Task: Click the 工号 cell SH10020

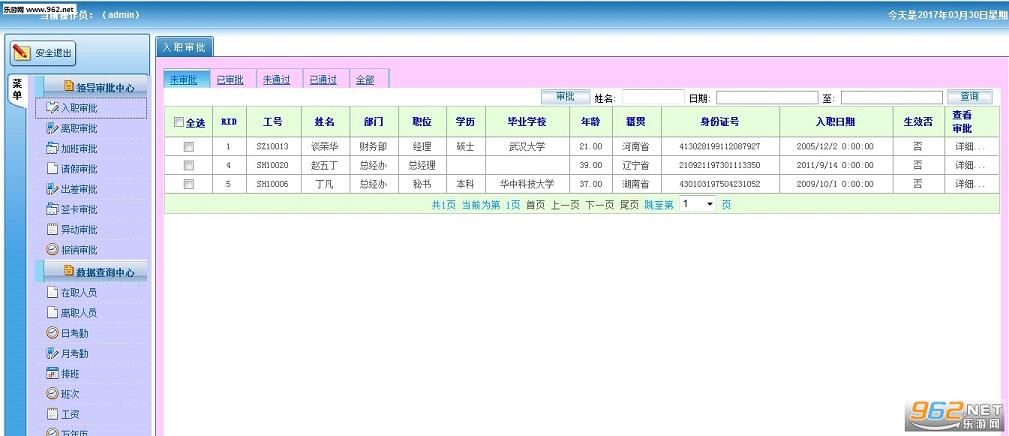Action: [273, 165]
